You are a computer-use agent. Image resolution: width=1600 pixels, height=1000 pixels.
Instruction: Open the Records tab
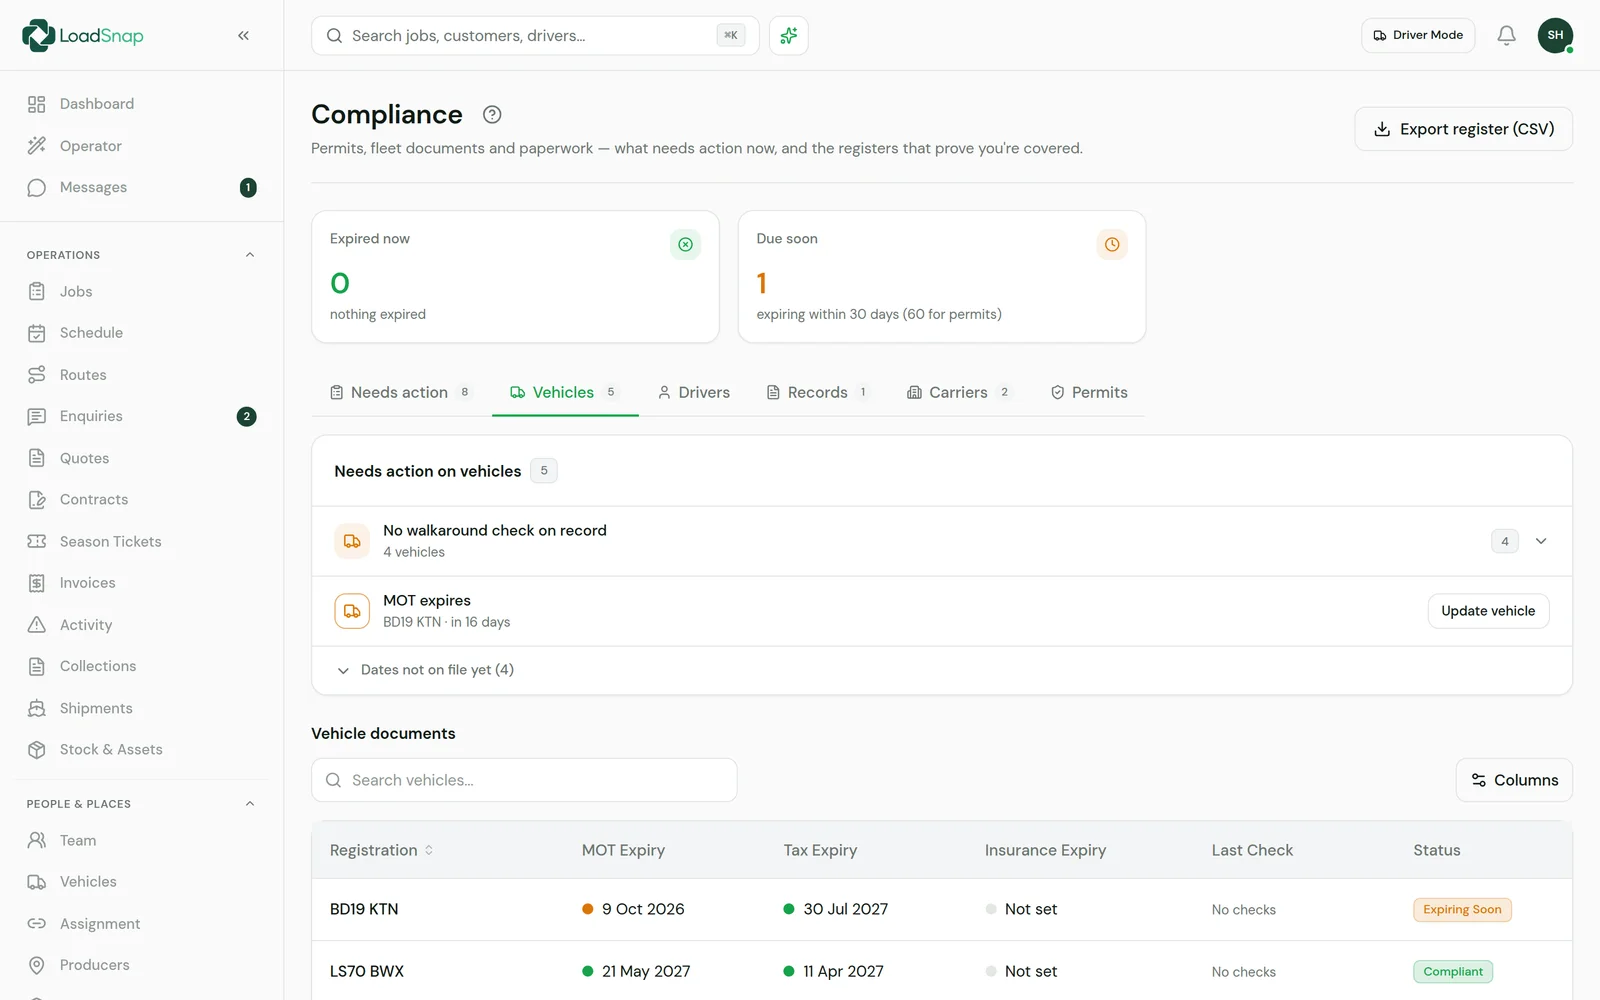pos(818,393)
